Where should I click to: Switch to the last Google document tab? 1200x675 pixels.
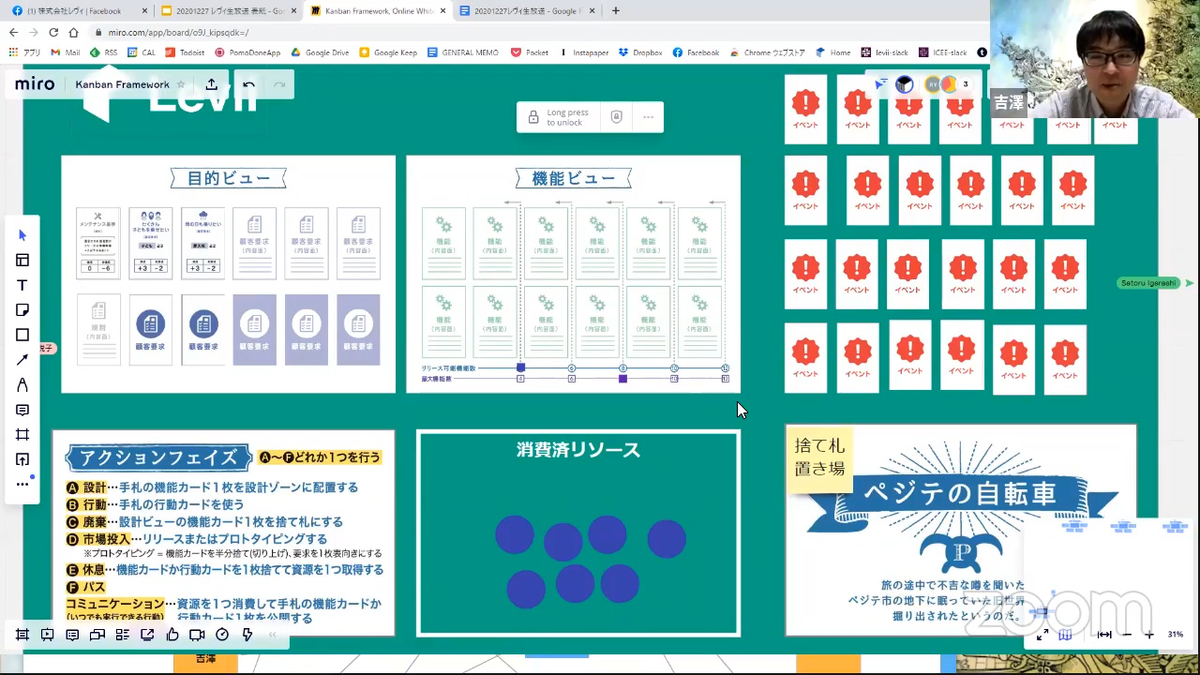527,11
